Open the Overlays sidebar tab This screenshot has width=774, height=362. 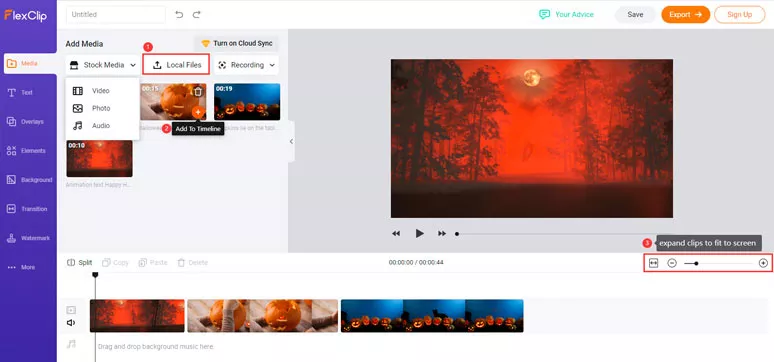(25, 121)
